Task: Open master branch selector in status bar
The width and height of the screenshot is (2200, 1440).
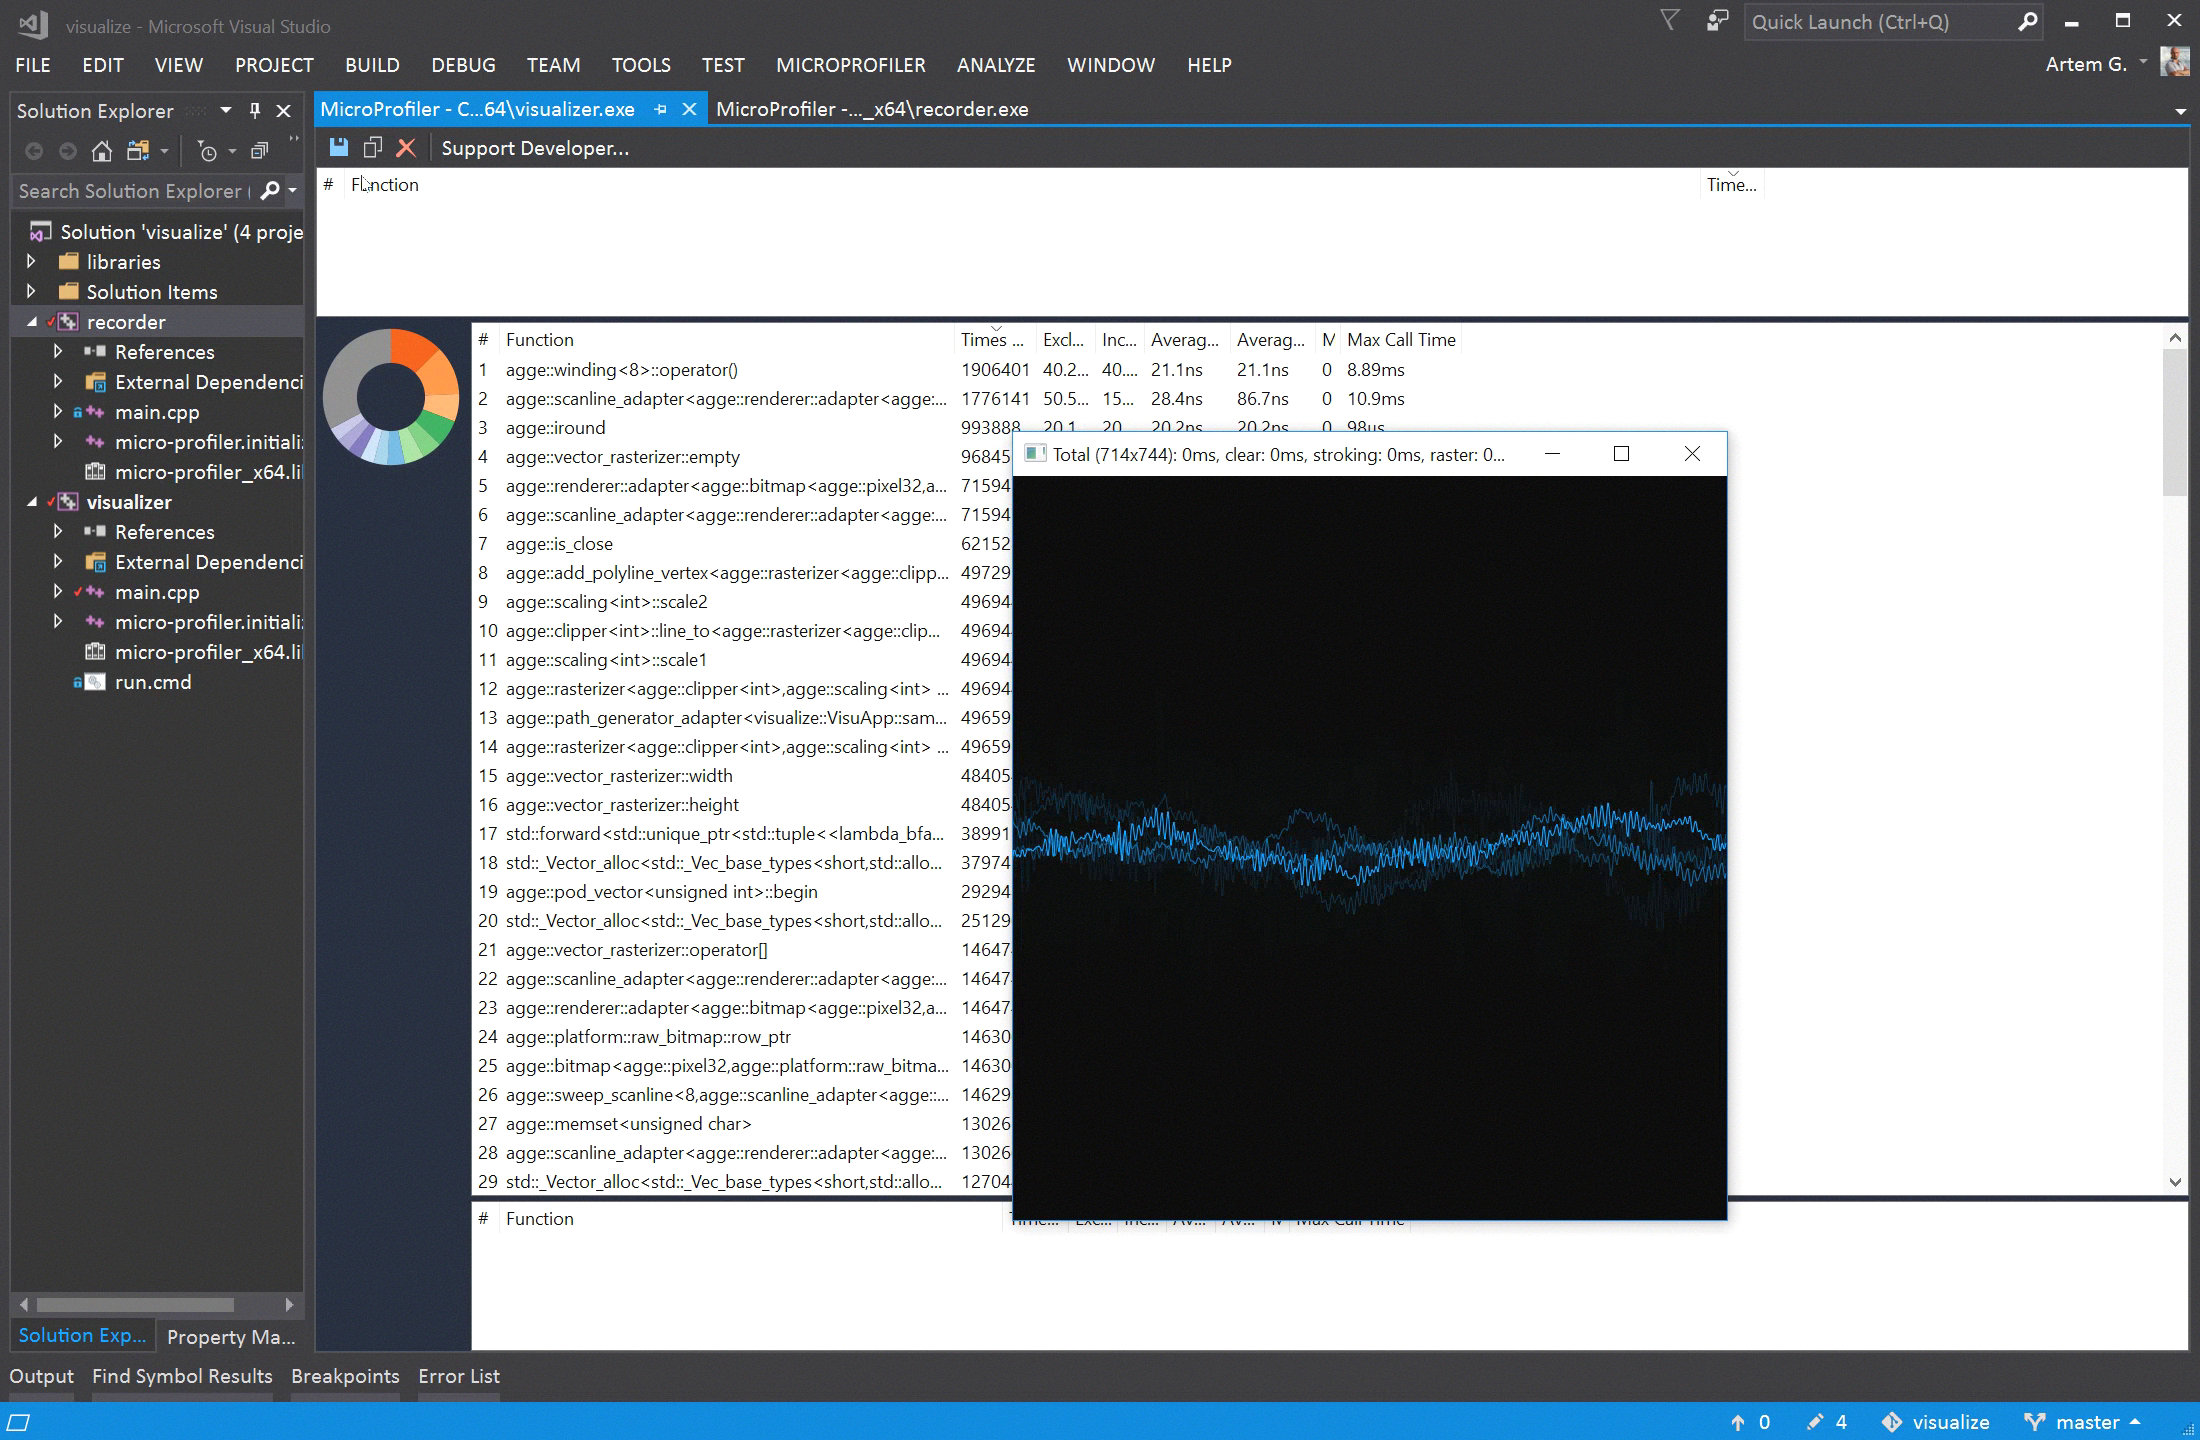Action: click(2082, 1422)
